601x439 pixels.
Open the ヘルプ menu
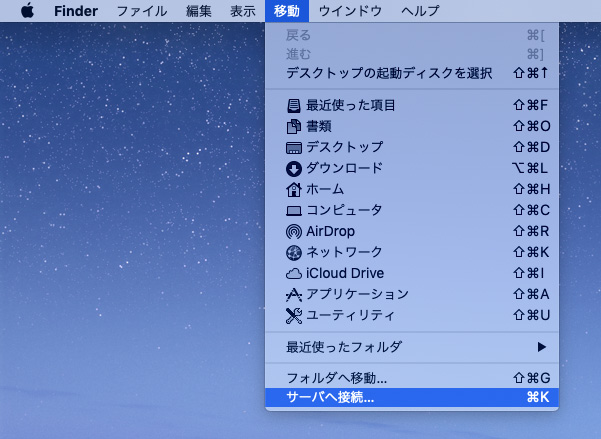coord(420,11)
